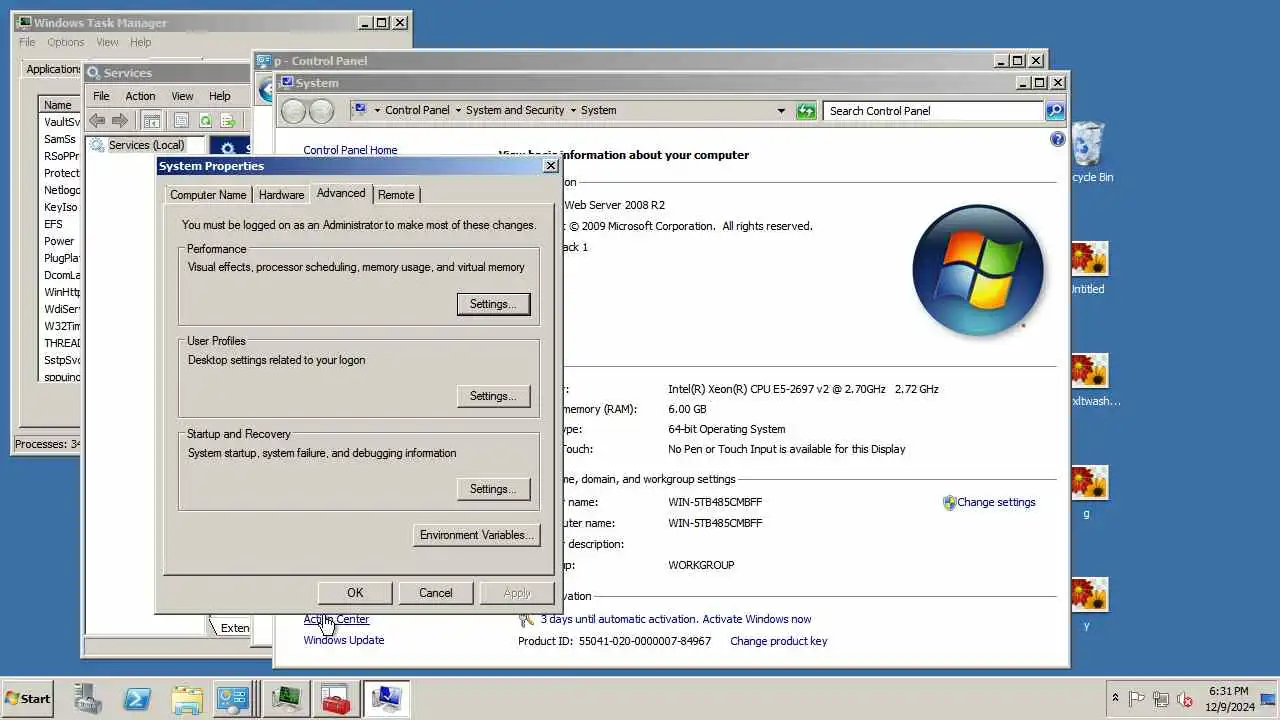This screenshot has width=1280, height=720.
Task: Open the Control Panel Home link
Action: point(350,150)
